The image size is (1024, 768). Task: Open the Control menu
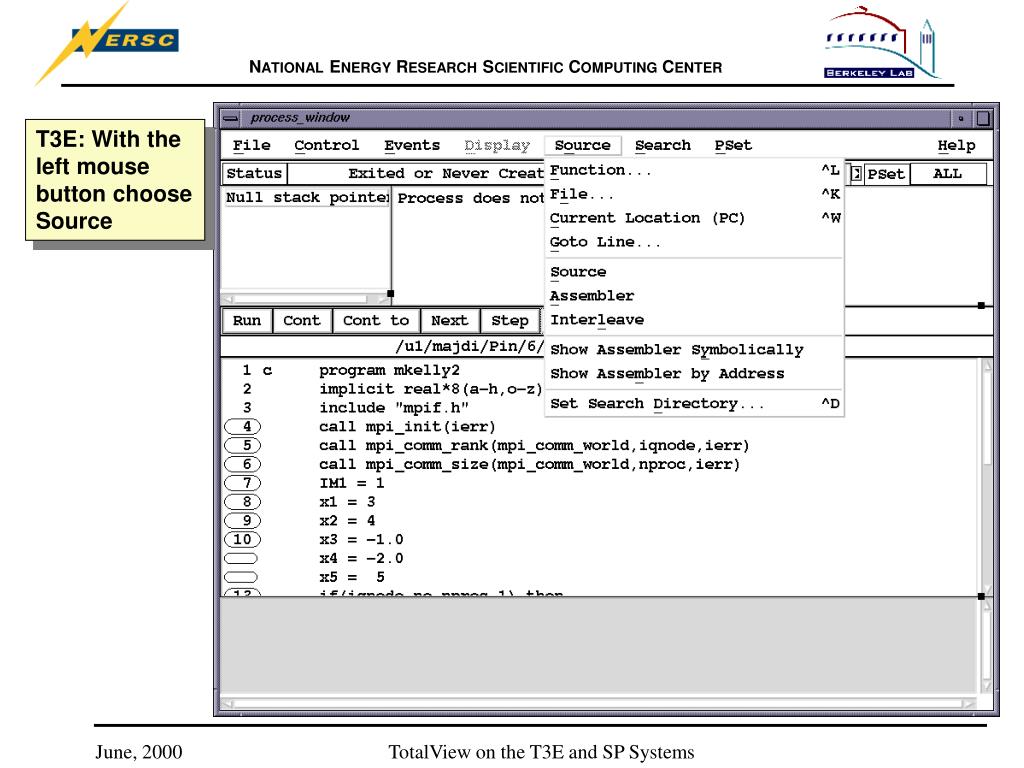coord(327,145)
